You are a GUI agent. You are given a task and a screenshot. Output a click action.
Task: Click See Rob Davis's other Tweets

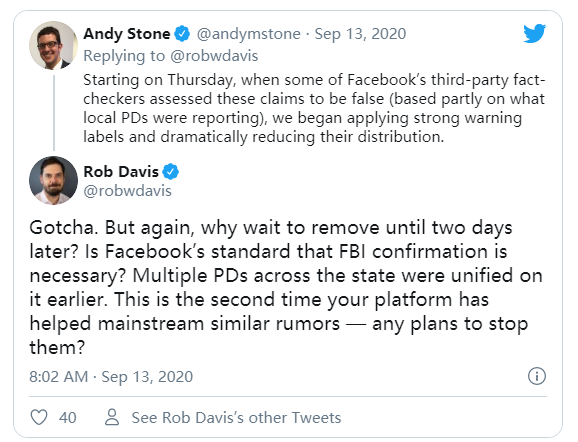[x=236, y=418]
